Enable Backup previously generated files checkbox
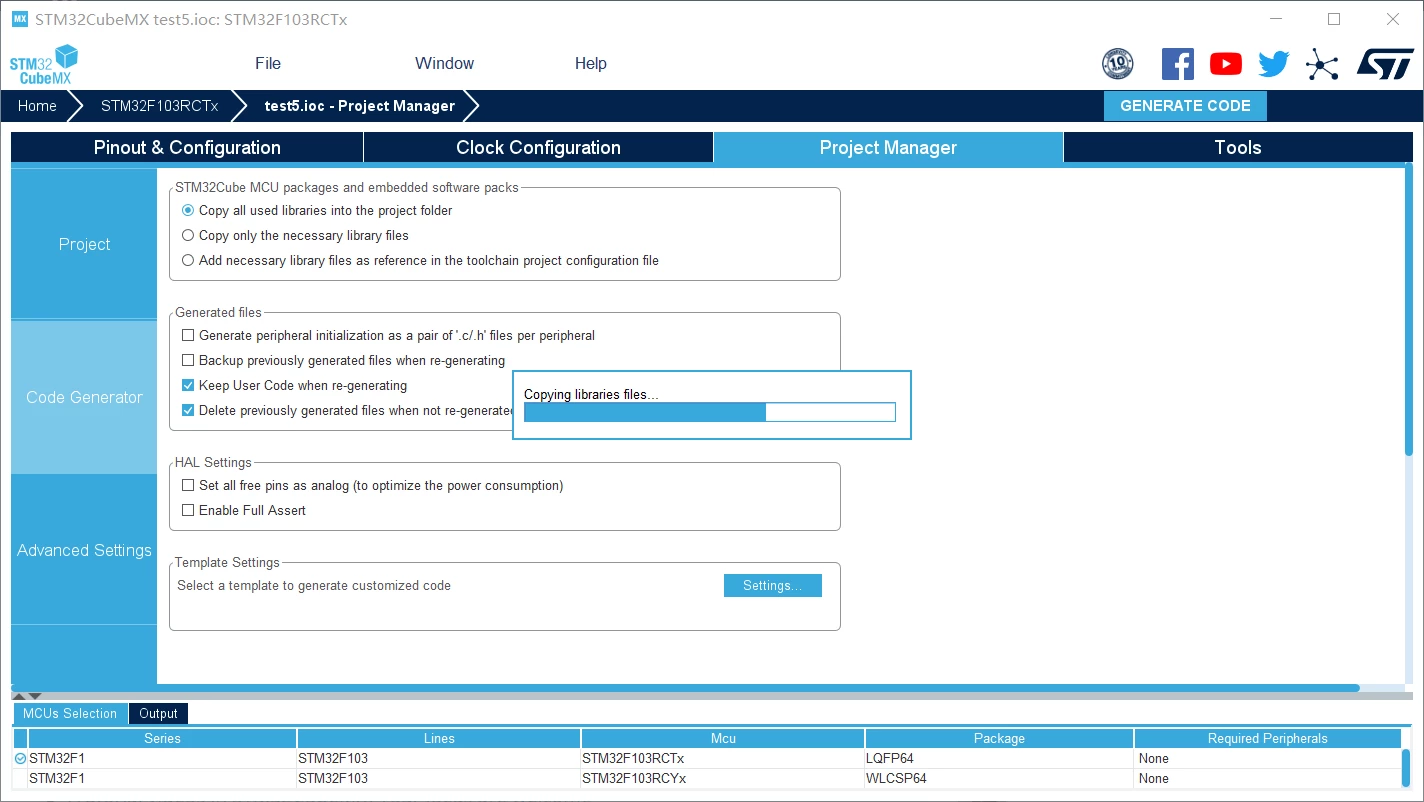 click(188, 361)
